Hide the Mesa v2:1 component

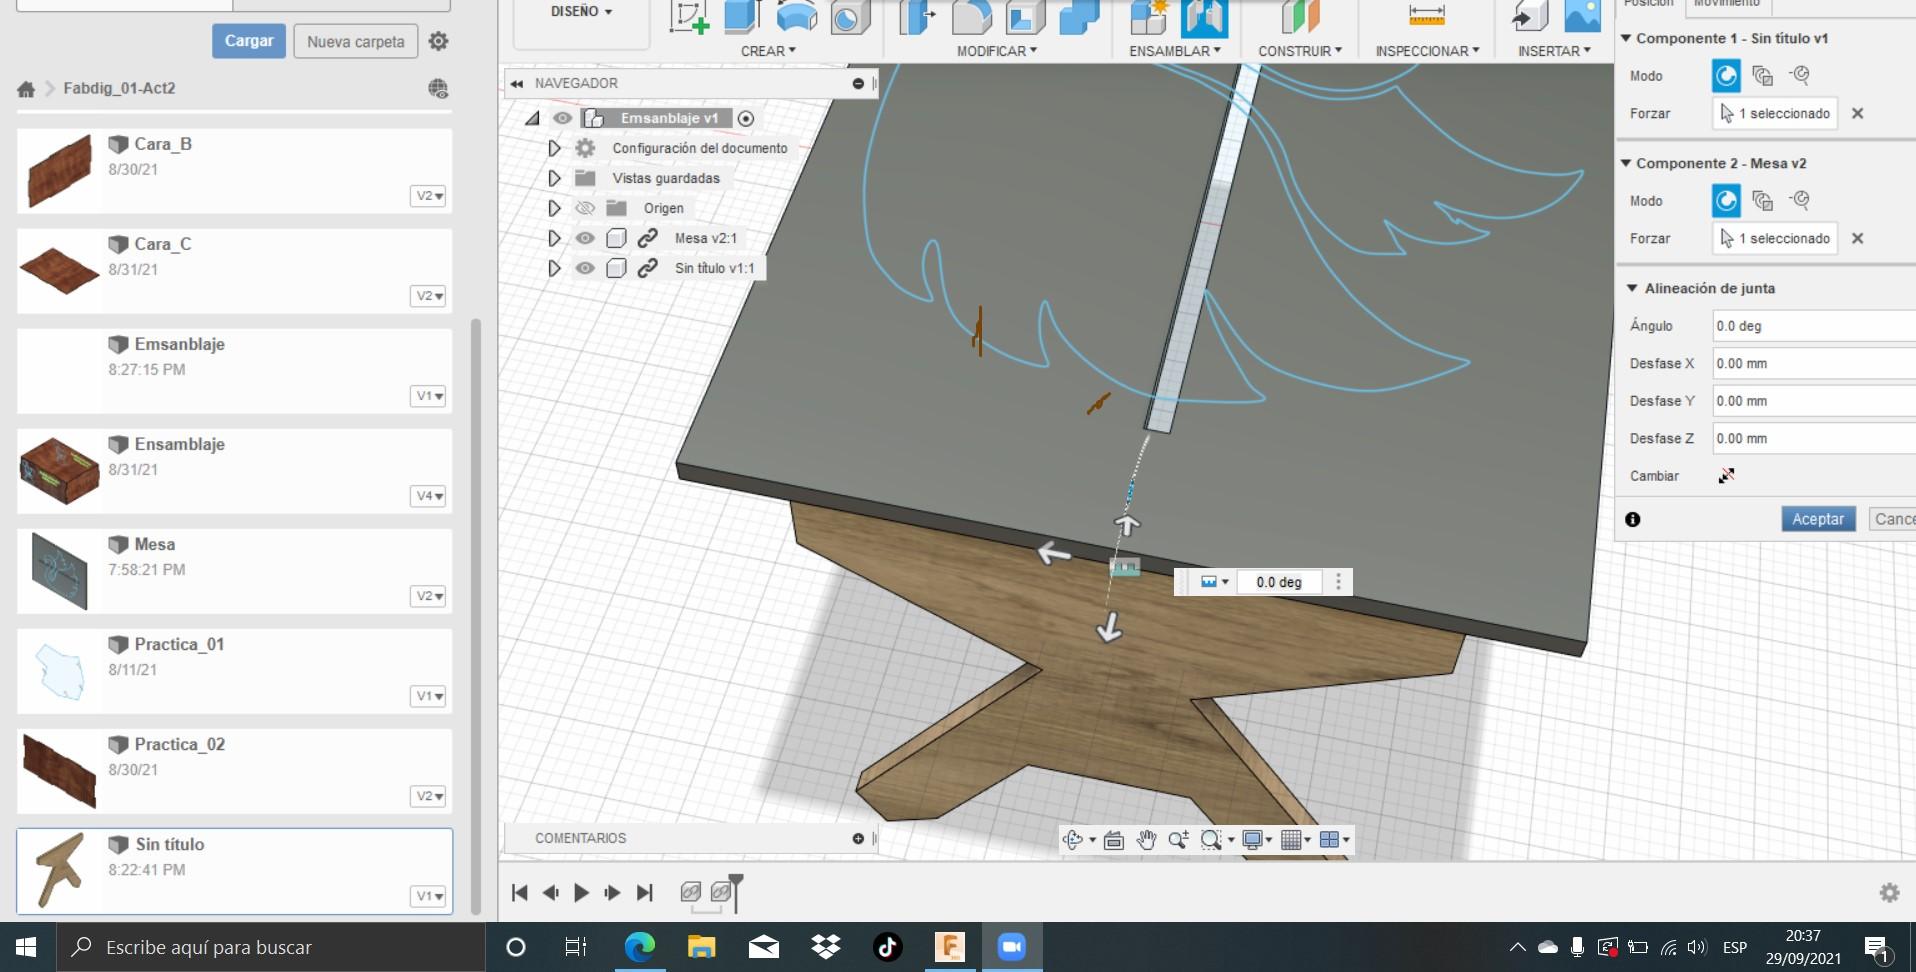[x=585, y=238]
